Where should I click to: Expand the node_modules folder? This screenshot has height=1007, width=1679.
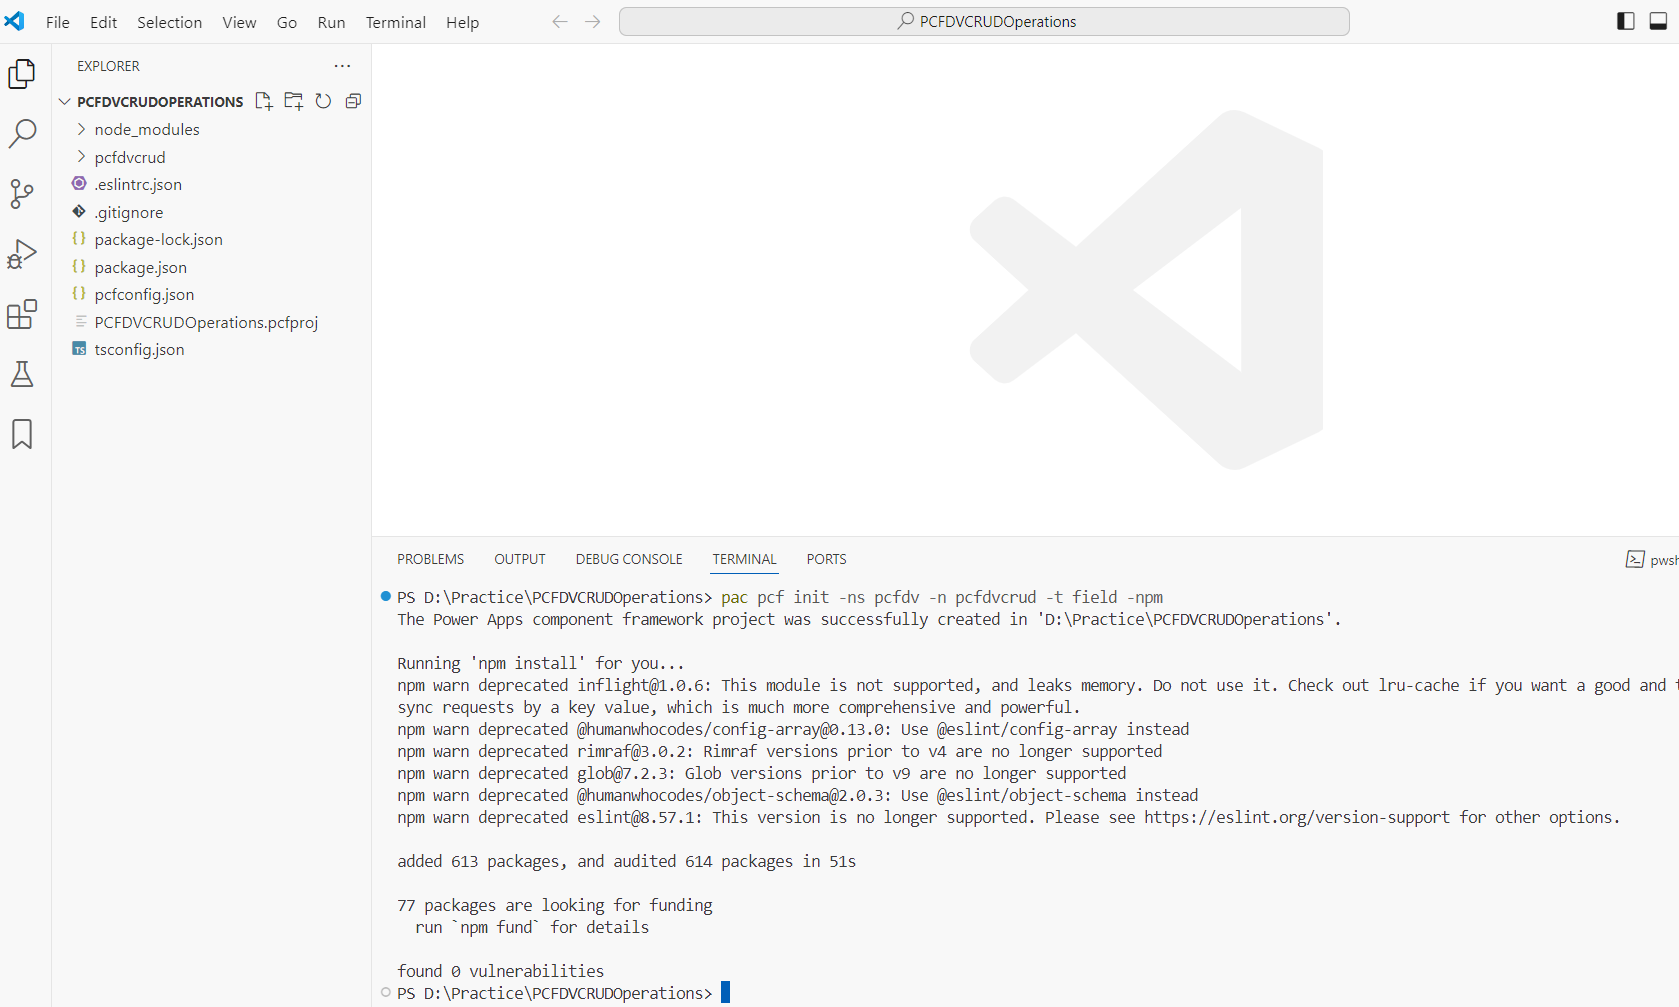147,129
